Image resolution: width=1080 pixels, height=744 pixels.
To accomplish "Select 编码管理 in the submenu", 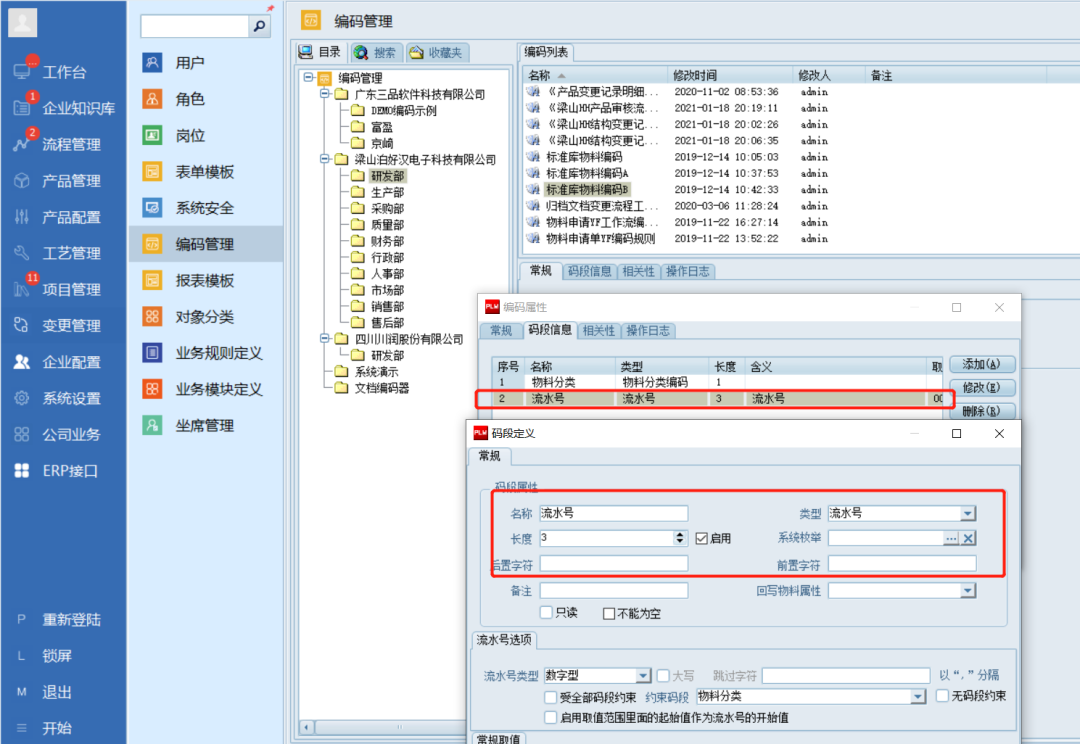I will tap(205, 244).
